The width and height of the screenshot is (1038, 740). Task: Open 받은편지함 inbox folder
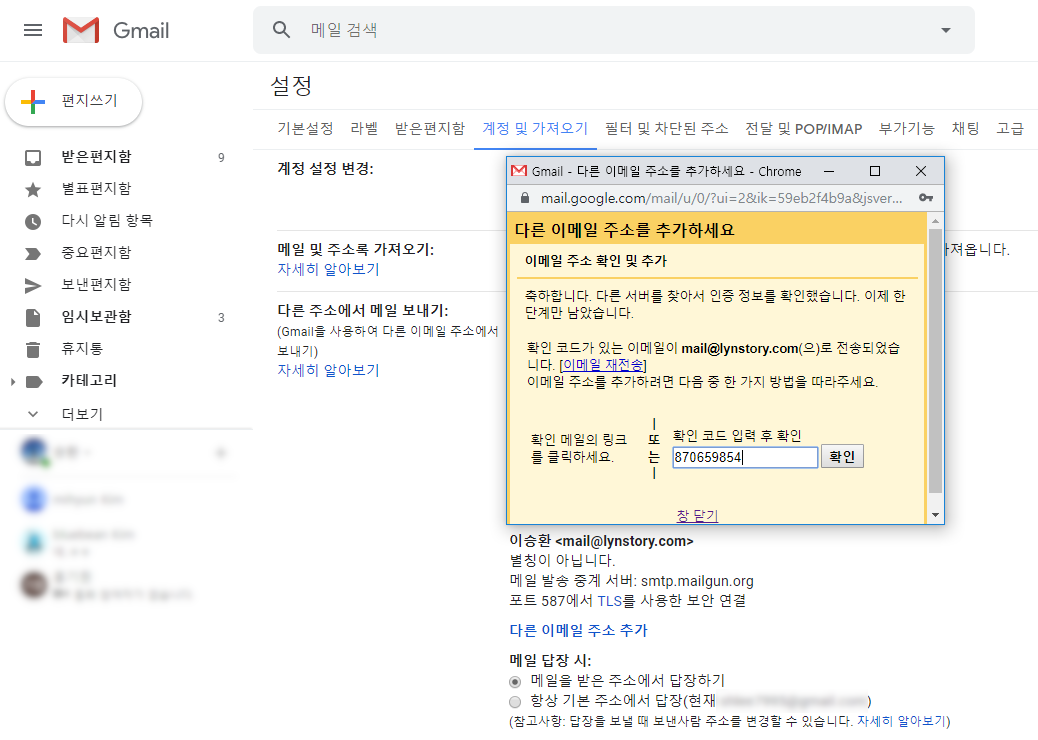pyautogui.click(x=97, y=157)
